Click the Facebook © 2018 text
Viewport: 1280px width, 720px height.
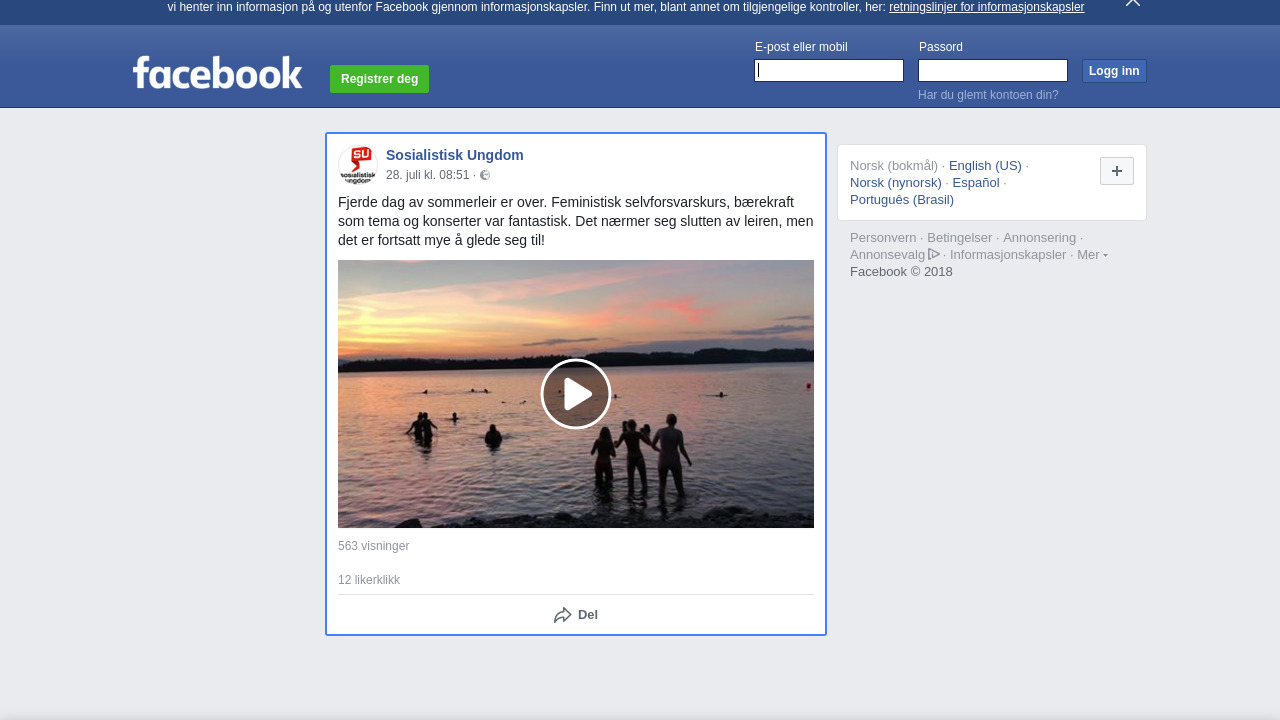[901, 272]
